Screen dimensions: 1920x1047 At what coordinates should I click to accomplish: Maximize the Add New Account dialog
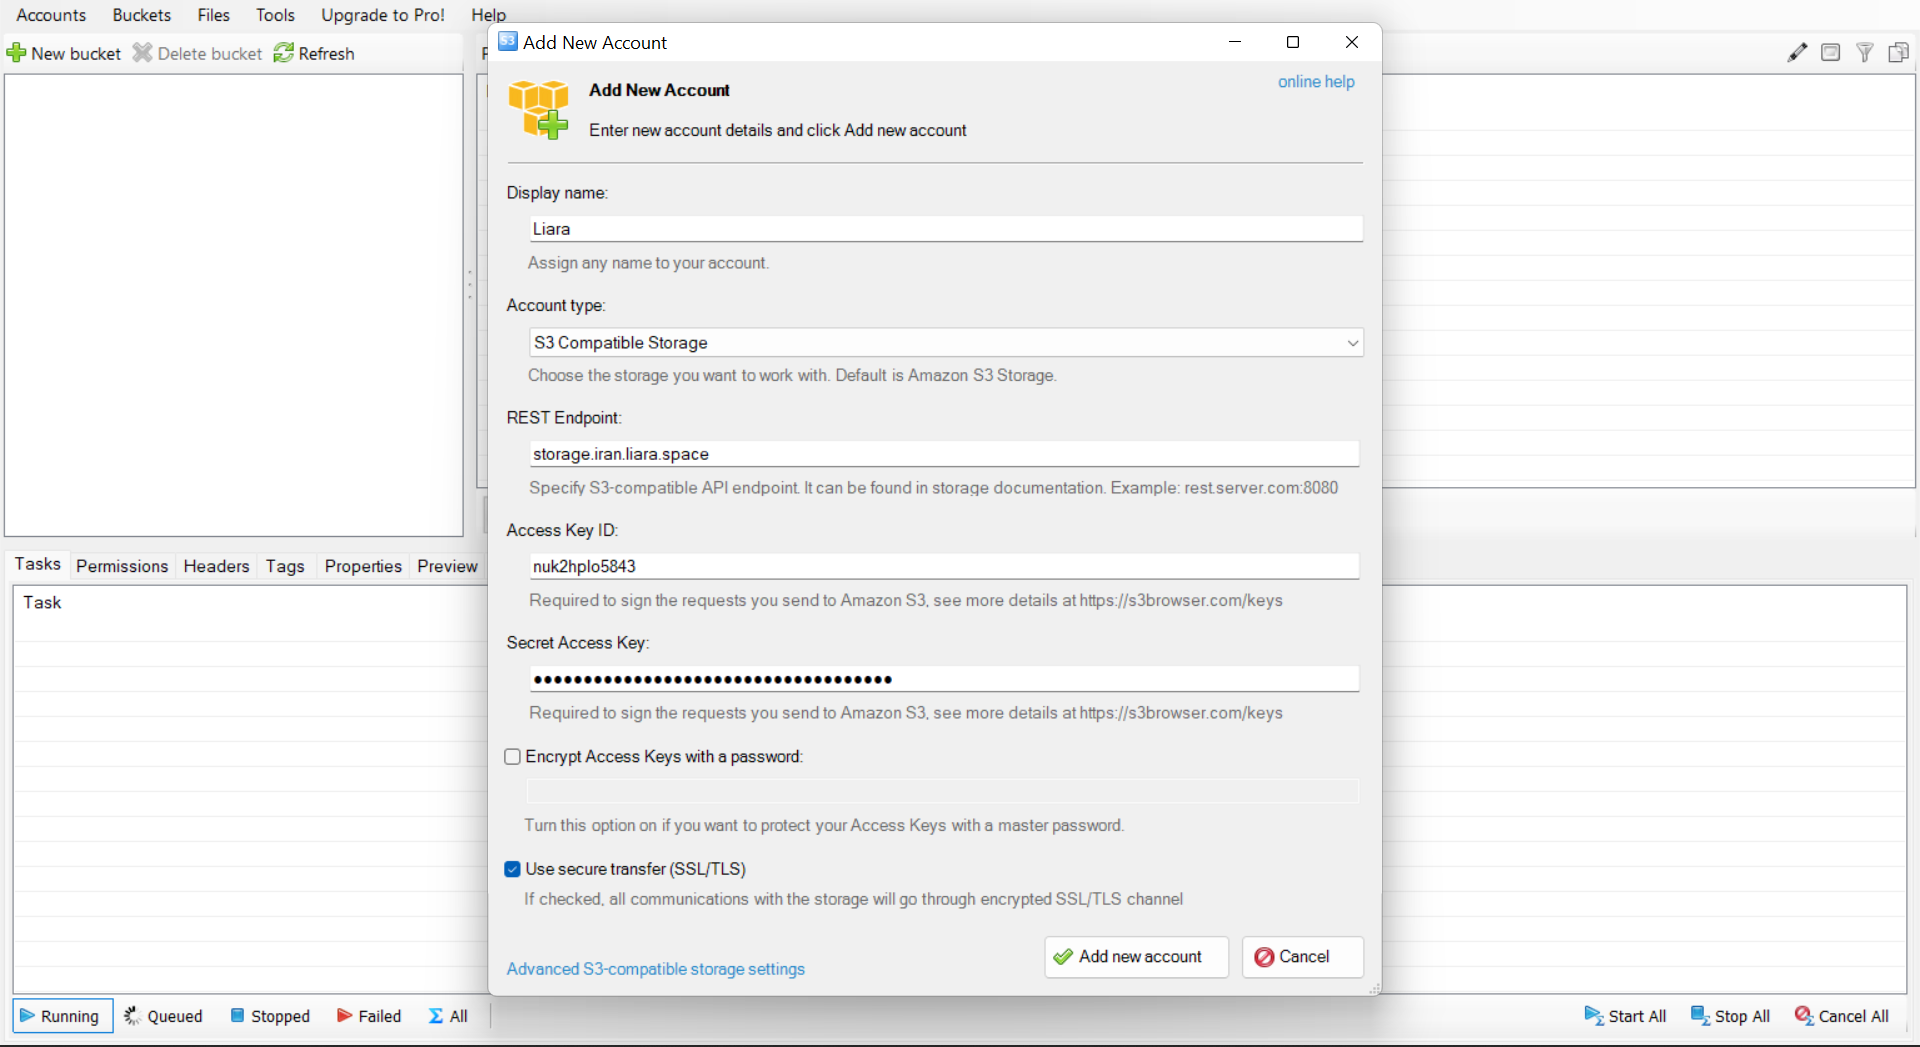[x=1293, y=42]
